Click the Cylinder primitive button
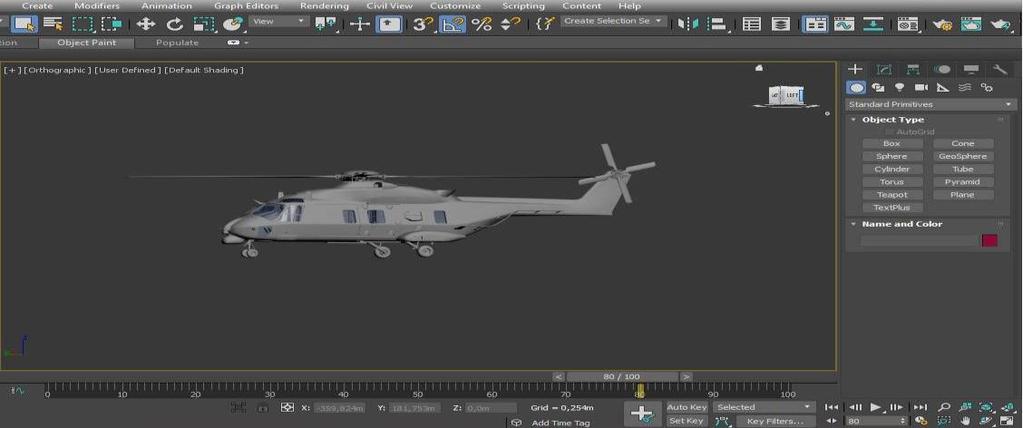 [x=892, y=170]
